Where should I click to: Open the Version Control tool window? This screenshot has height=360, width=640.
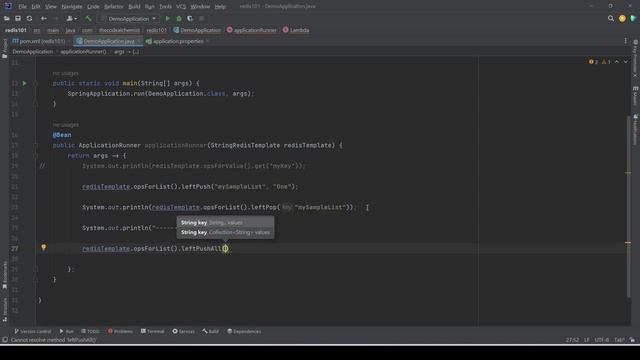pos(33,331)
